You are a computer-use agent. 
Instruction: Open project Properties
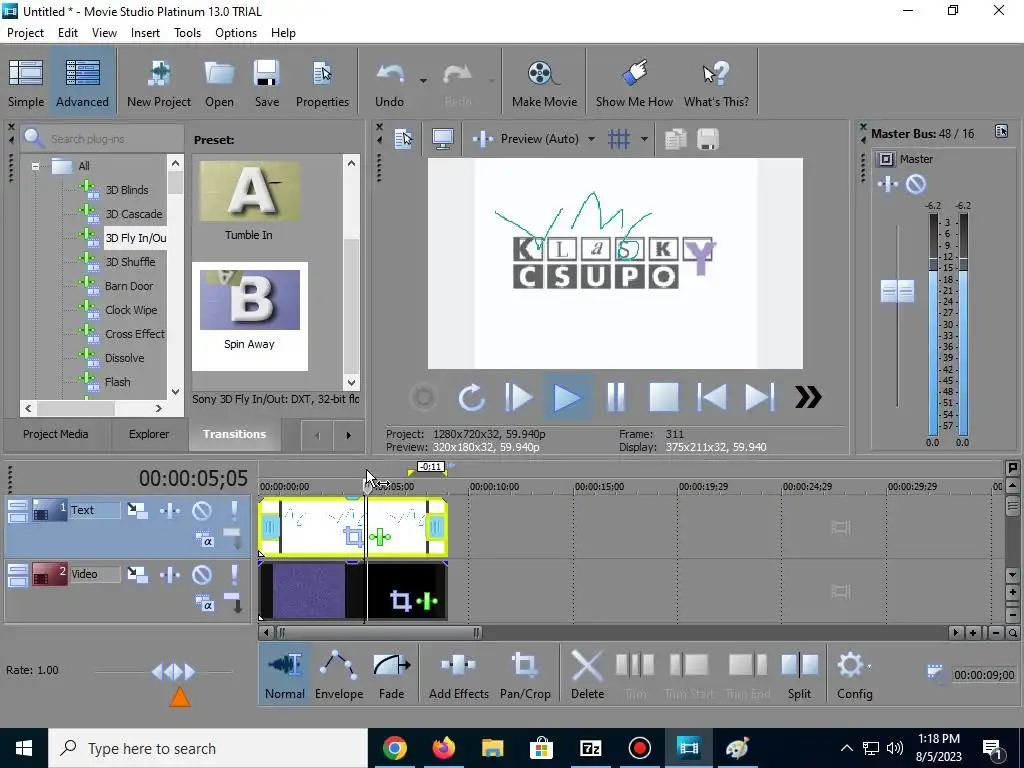click(322, 83)
